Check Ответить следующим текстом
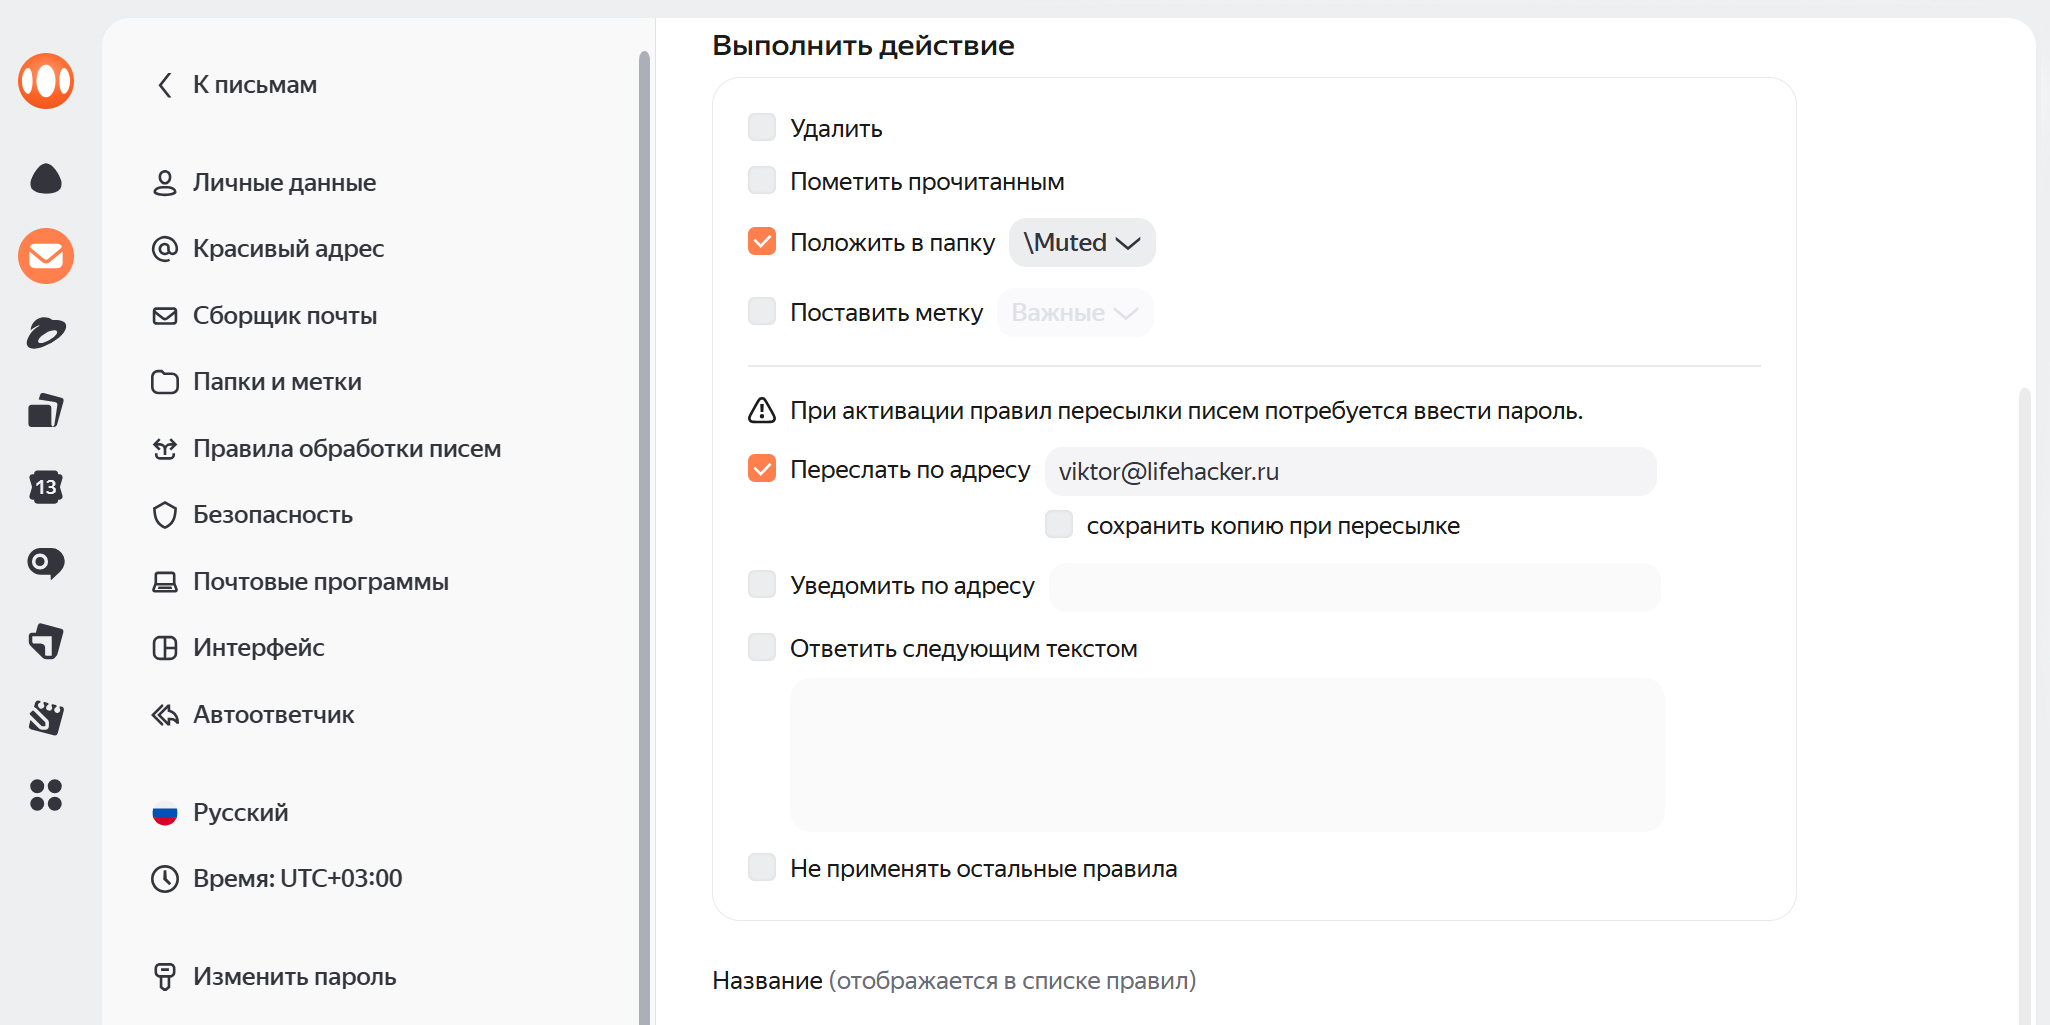The image size is (2050, 1025). click(x=762, y=647)
